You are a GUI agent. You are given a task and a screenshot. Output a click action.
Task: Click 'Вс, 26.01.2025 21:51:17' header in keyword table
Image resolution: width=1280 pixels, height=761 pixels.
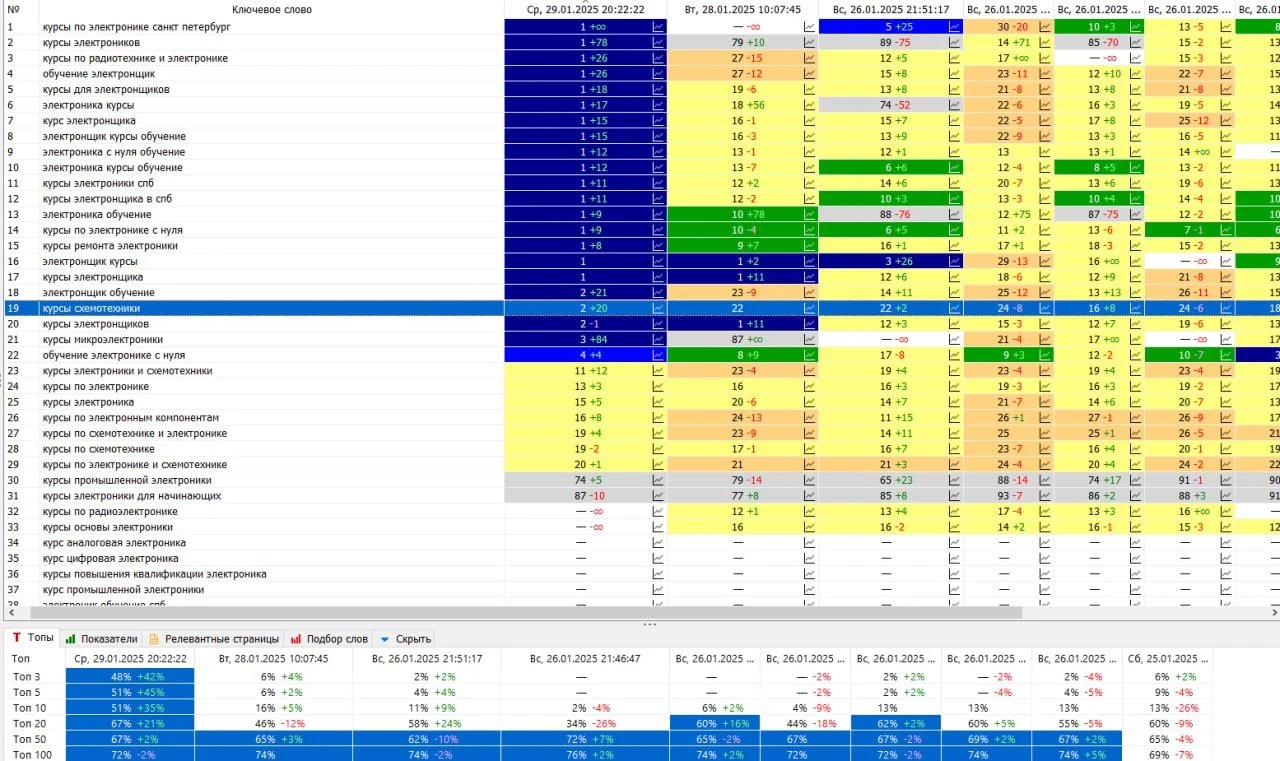click(891, 10)
